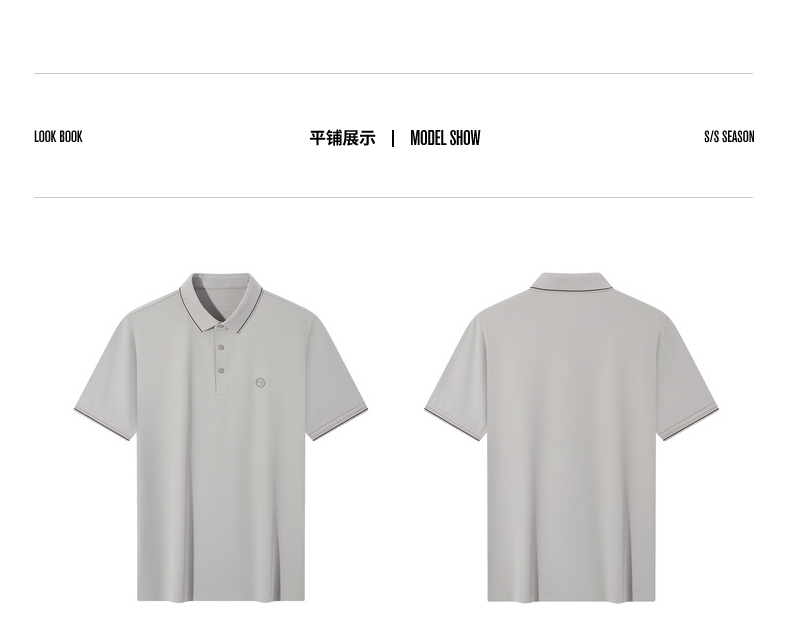Click the front view polo shirt image

221,437
